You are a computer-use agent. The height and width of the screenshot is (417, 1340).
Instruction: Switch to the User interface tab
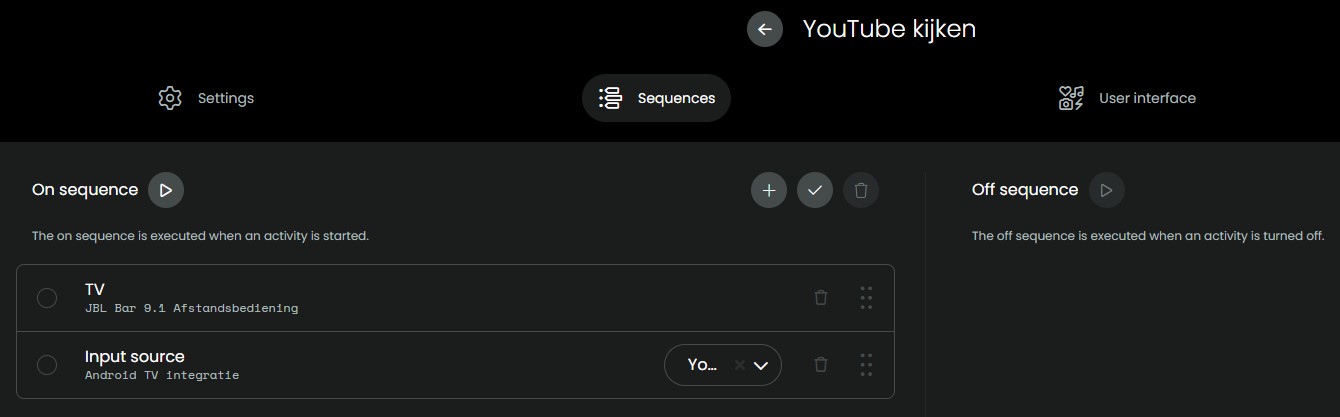(1127, 98)
